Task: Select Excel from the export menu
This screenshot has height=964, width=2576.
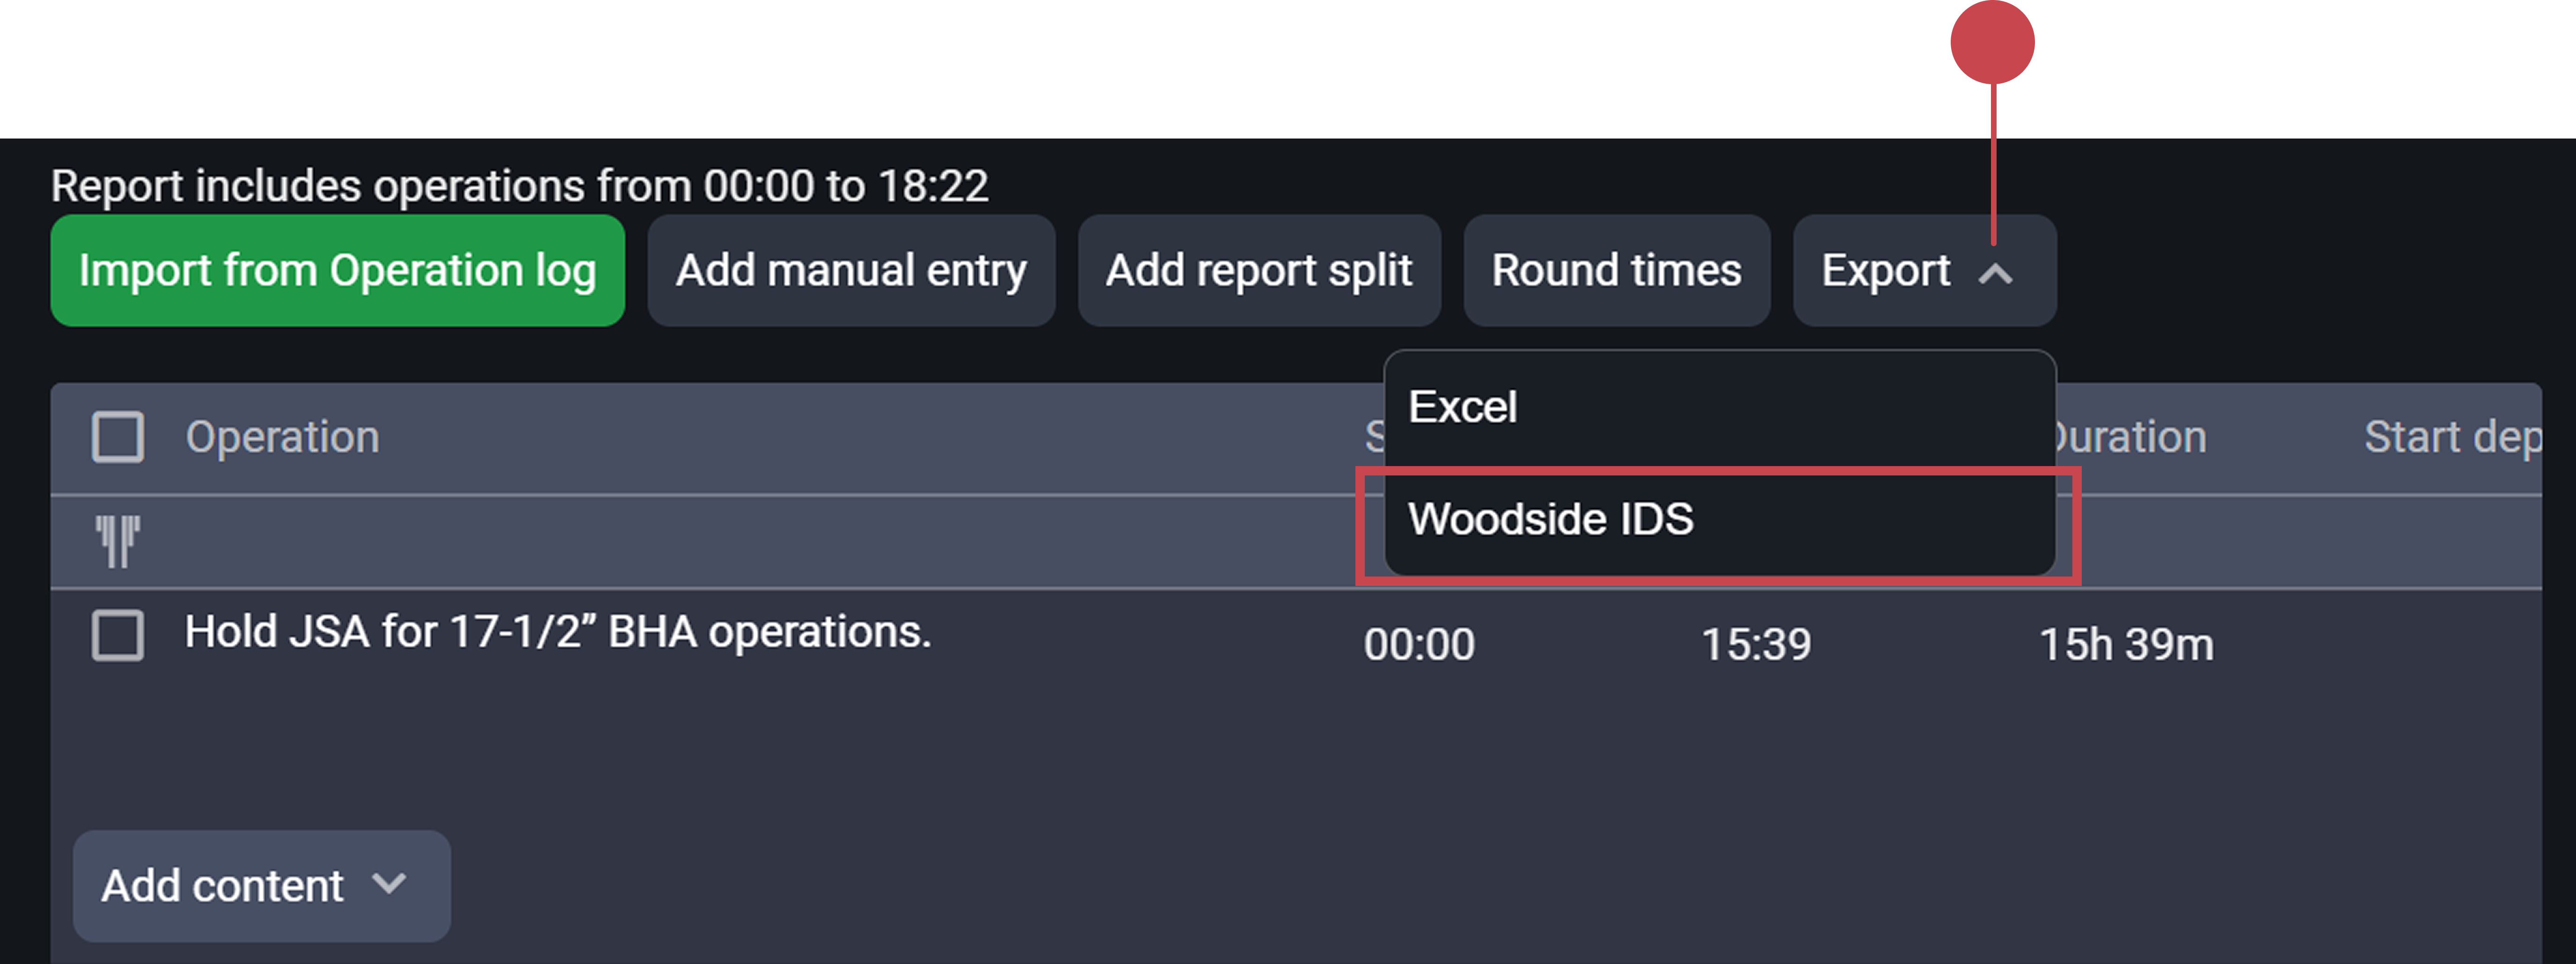Action: [x=1463, y=406]
